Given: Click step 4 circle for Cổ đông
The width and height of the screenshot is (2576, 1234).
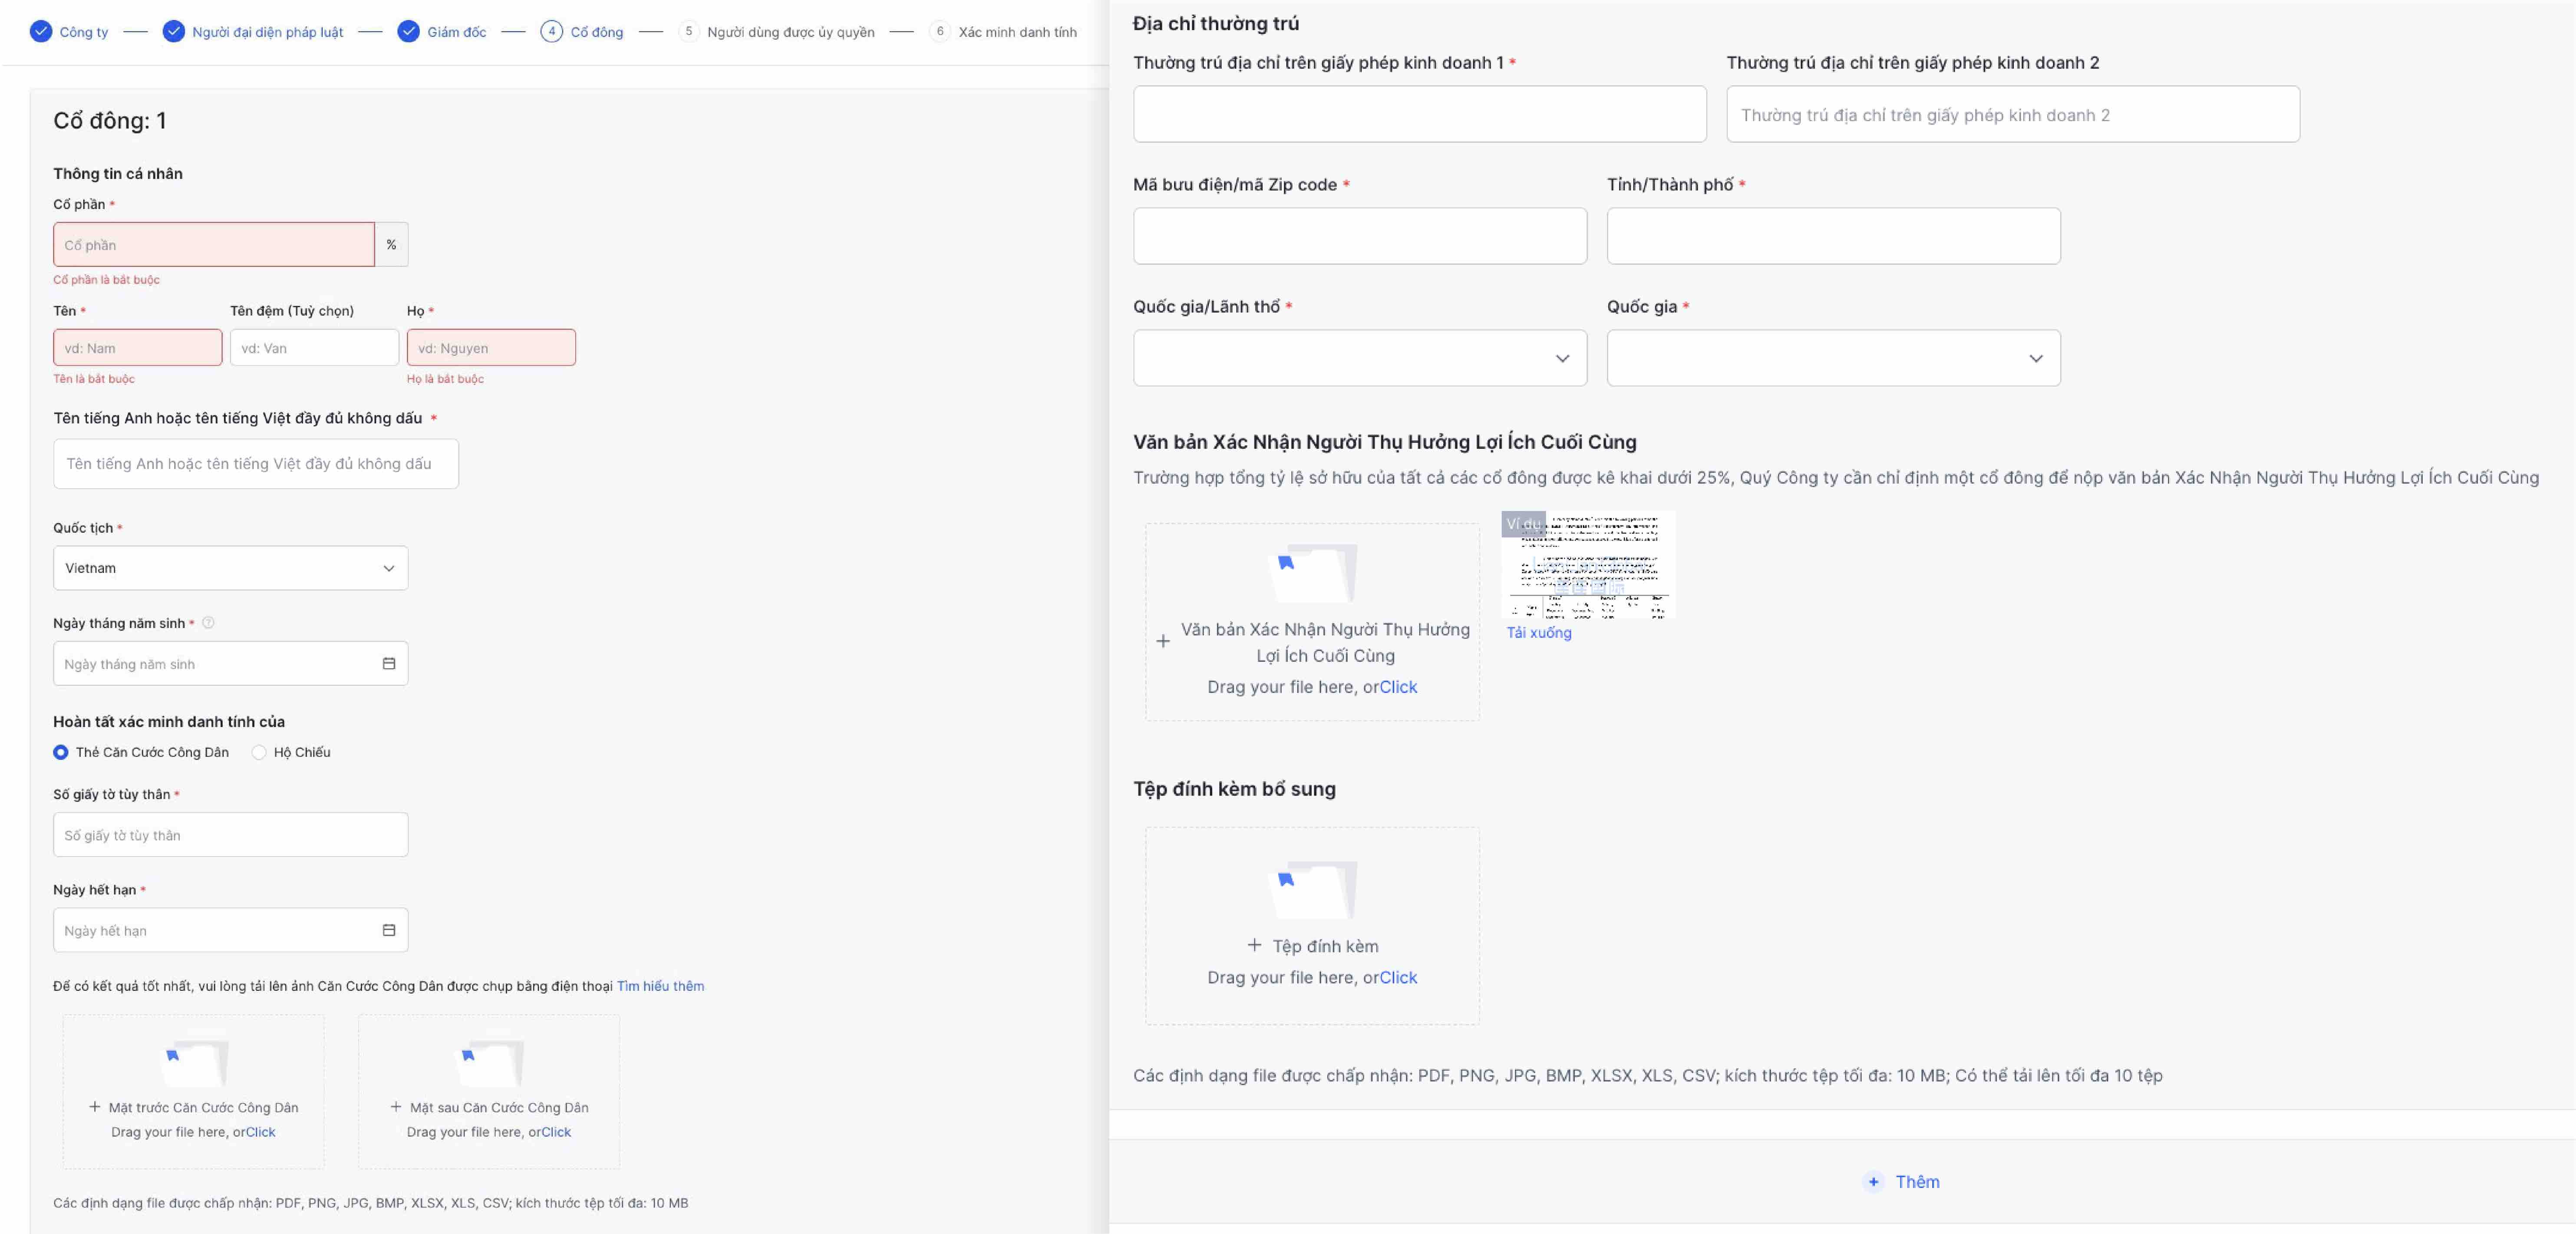Looking at the screenshot, I should coord(552,31).
